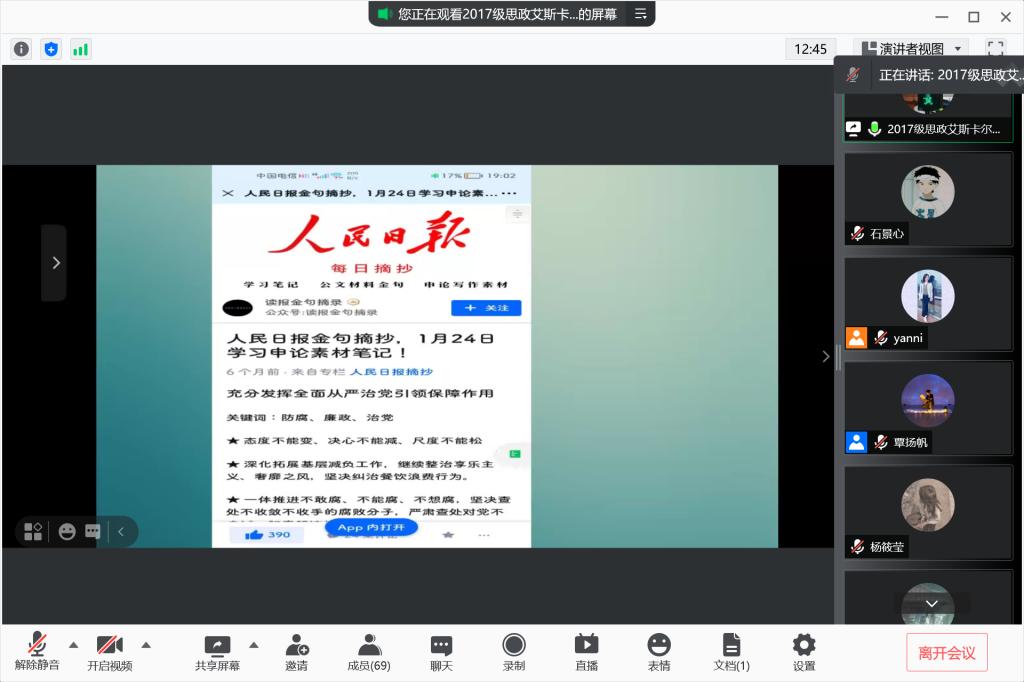Screen dimensions: 1024x682
Task: Click the red 离开会议 button
Action: coord(946,653)
